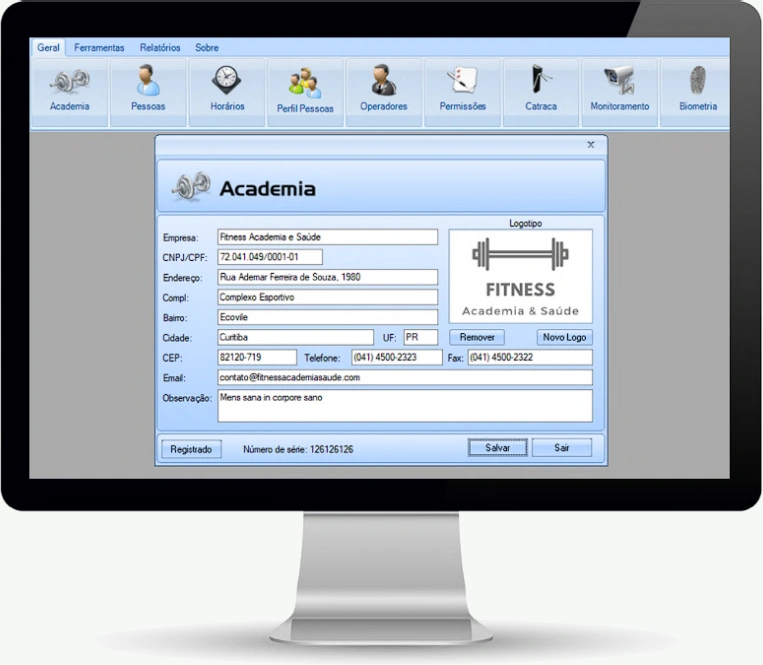Click the Email input field
This screenshot has width=763, height=665.
(x=405, y=377)
